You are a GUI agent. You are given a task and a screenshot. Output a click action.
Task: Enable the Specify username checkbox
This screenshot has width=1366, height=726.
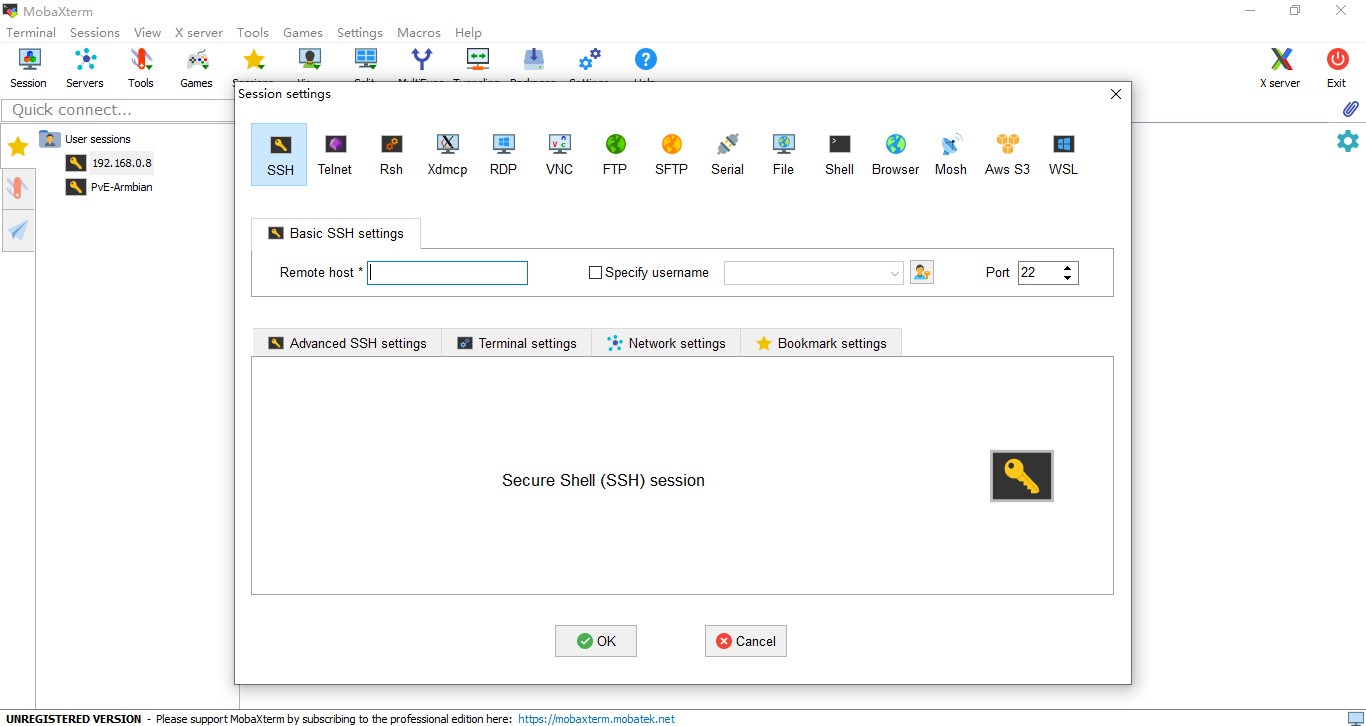coord(596,273)
